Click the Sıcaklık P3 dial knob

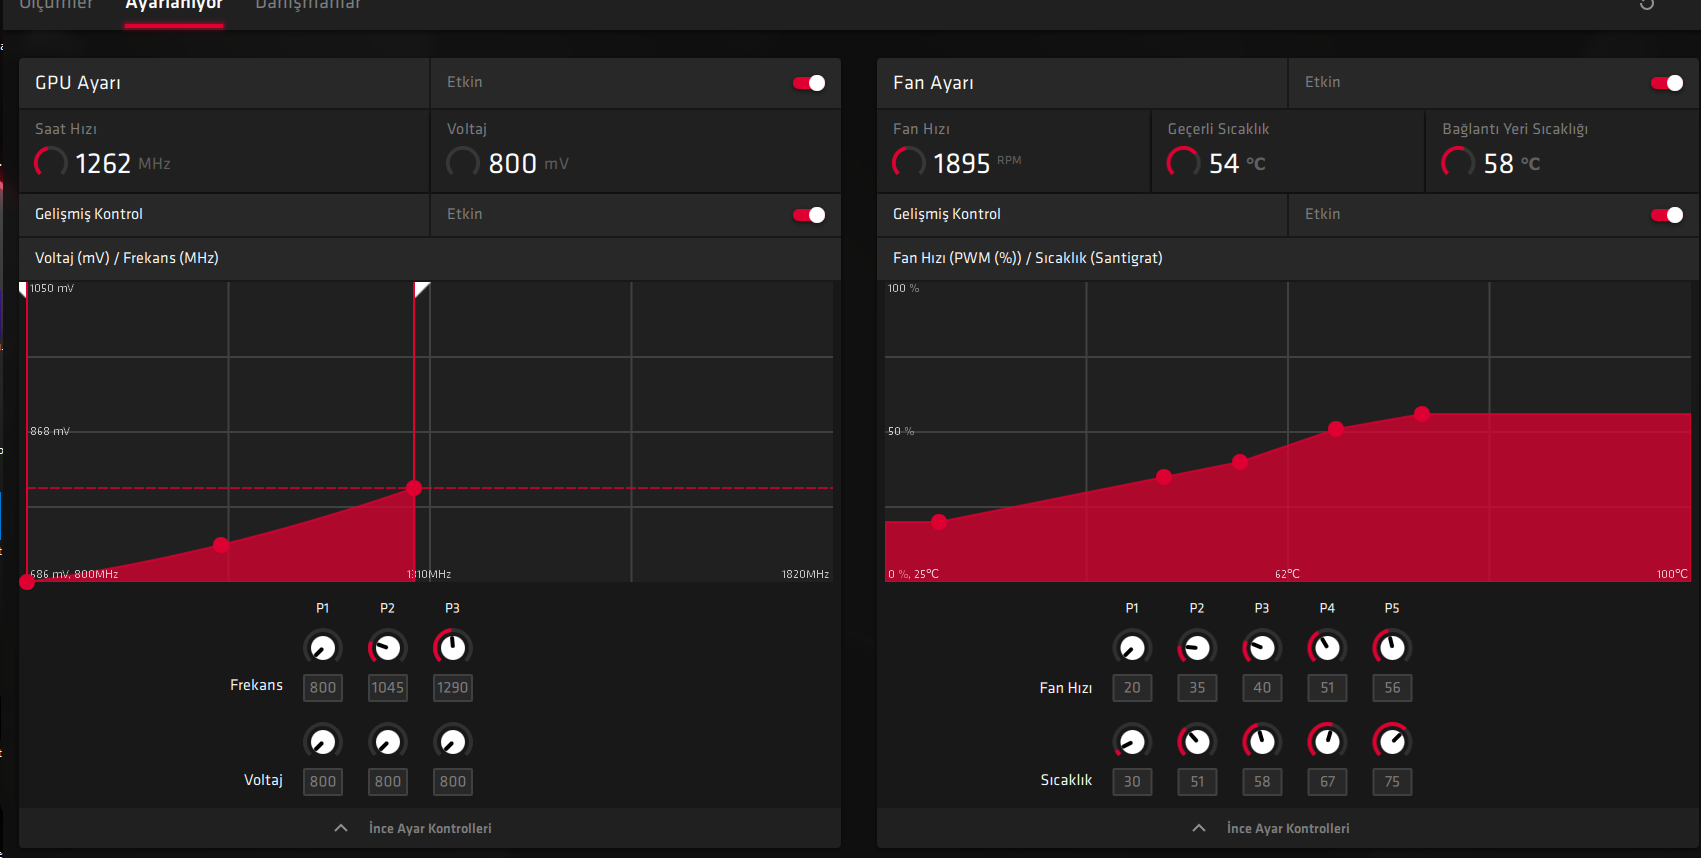(x=1262, y=742)
